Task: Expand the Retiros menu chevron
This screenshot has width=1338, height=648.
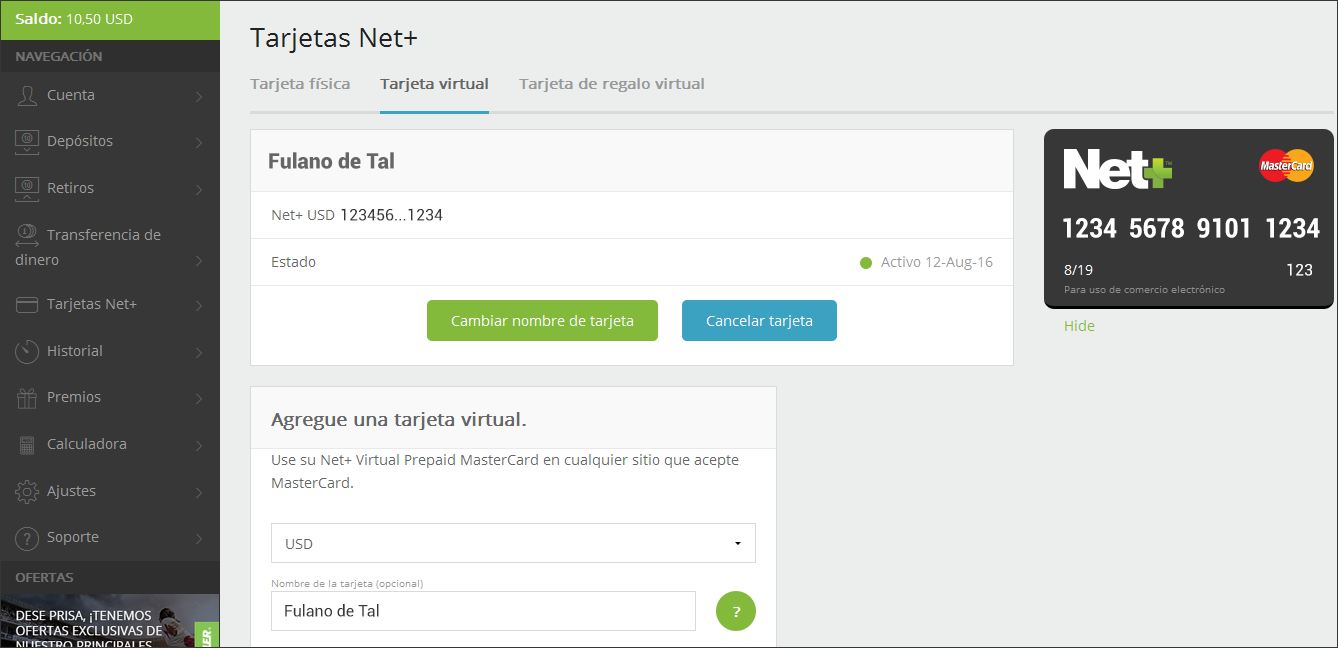Action: pos(199,189)
